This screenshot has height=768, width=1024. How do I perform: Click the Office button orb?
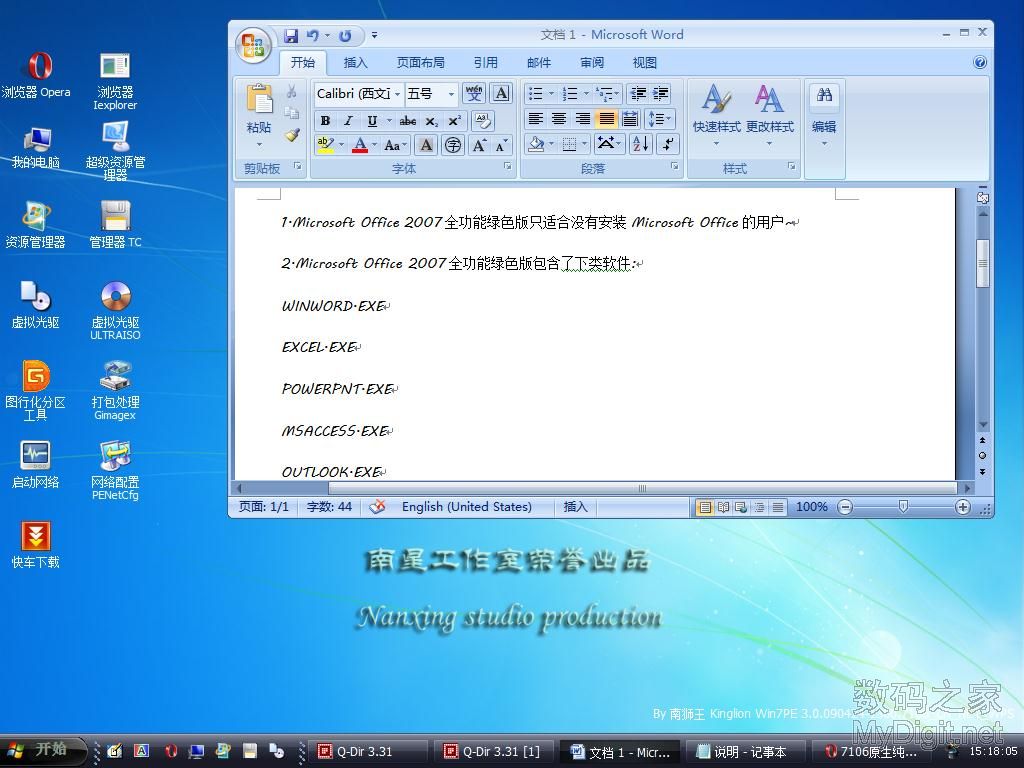(x=253, y=45)
